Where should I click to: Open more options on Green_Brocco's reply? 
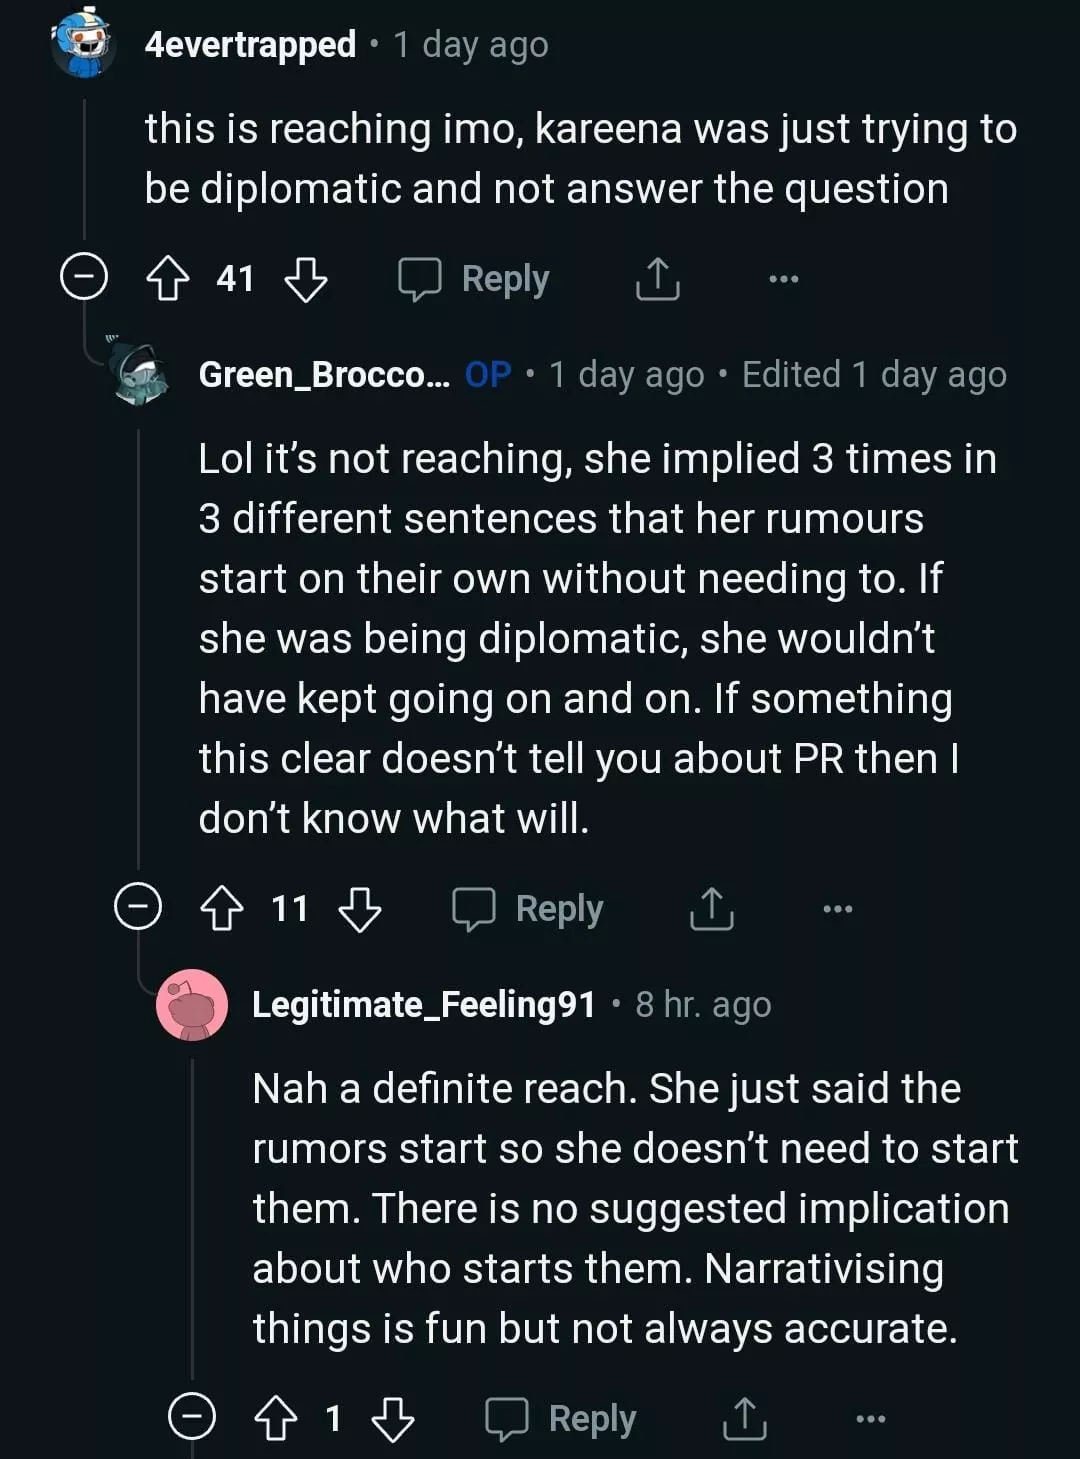click(x=837, y=909)
